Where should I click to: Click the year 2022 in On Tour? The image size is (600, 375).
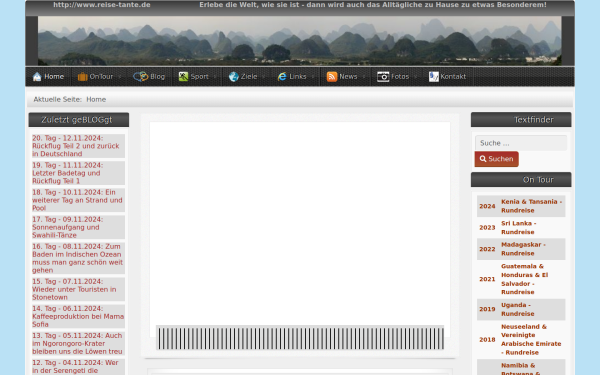[487, 249]
